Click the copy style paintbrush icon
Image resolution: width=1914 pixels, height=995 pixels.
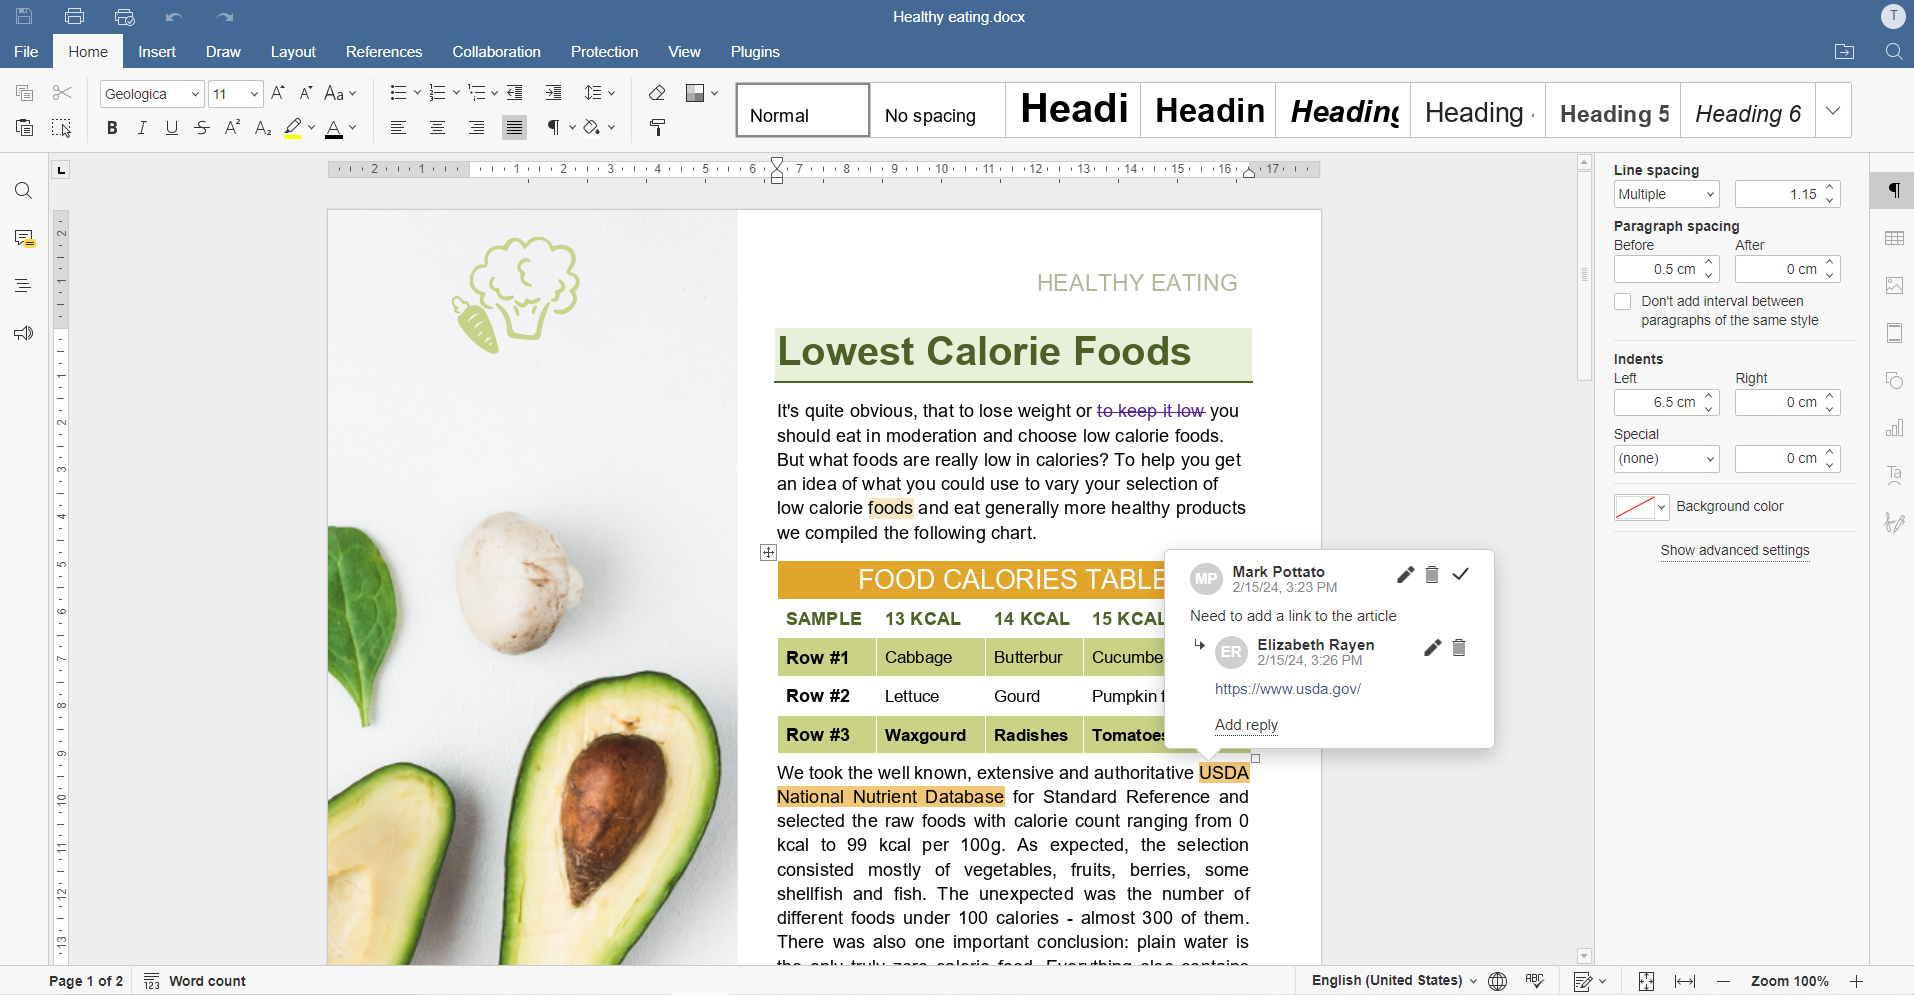point(657,128)
